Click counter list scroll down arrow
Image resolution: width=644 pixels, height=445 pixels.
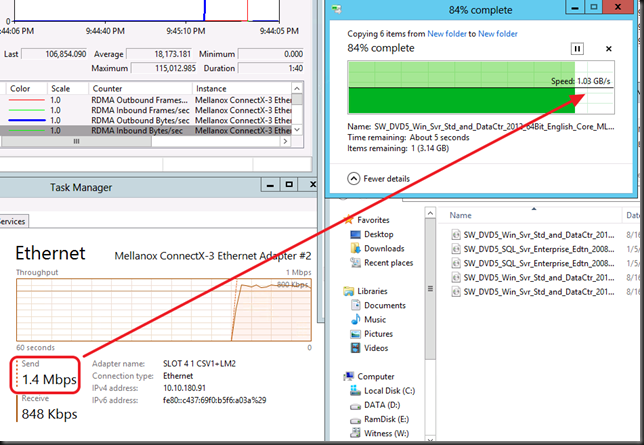[297, 130]
